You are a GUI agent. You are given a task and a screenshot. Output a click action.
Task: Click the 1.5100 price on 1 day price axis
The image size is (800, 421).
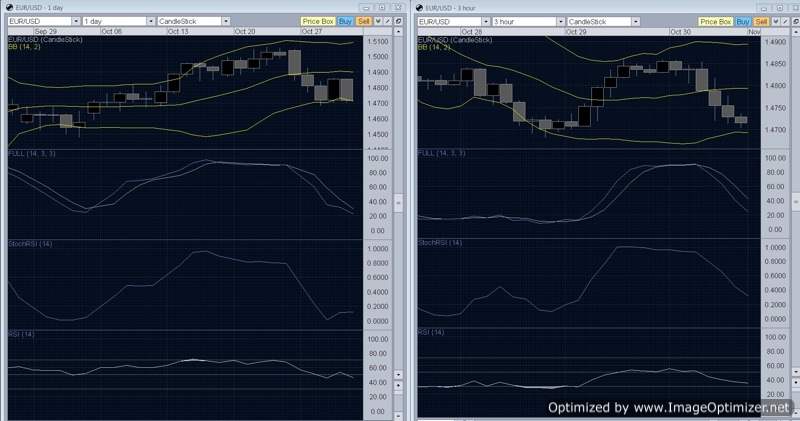378,41
